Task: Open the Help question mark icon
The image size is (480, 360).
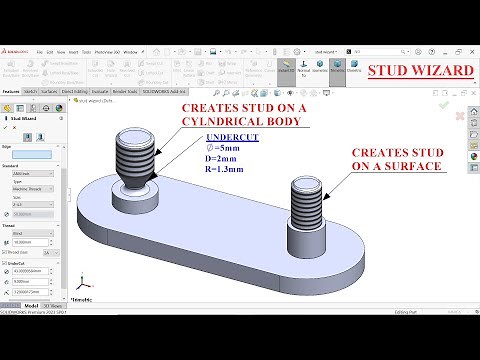Action: tap(432, 52)
